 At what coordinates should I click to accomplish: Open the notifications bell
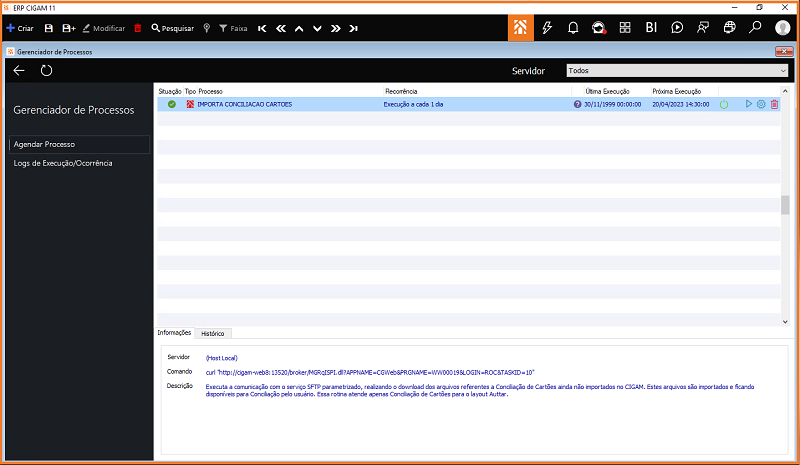tap(573, 28)
